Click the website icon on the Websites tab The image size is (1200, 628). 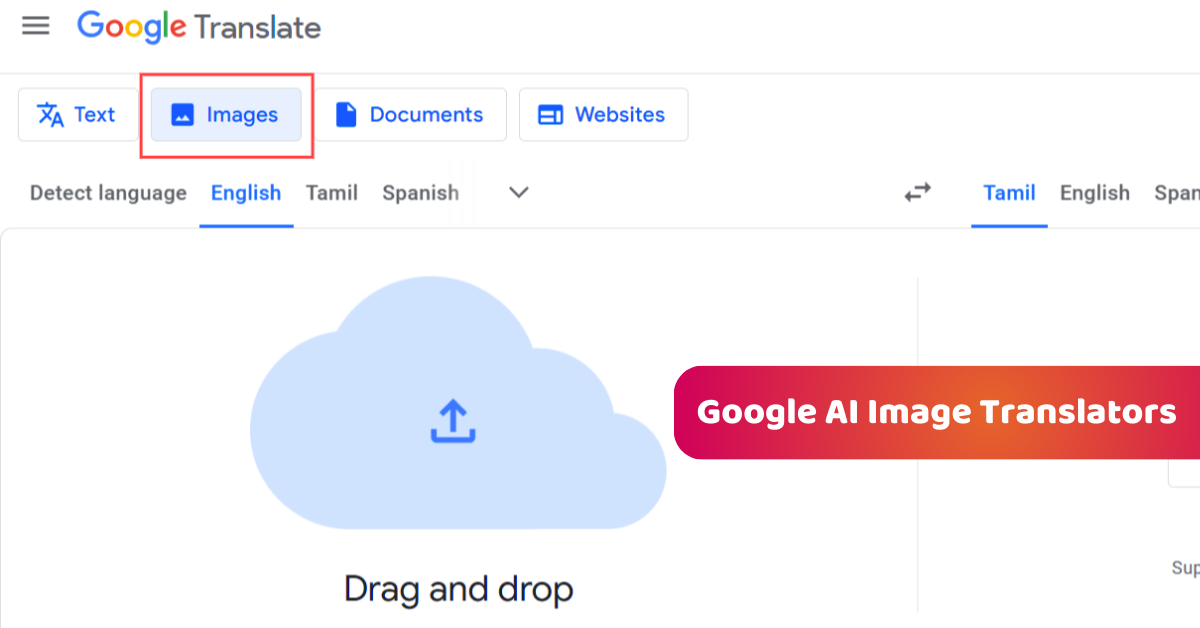pos(549,114)
